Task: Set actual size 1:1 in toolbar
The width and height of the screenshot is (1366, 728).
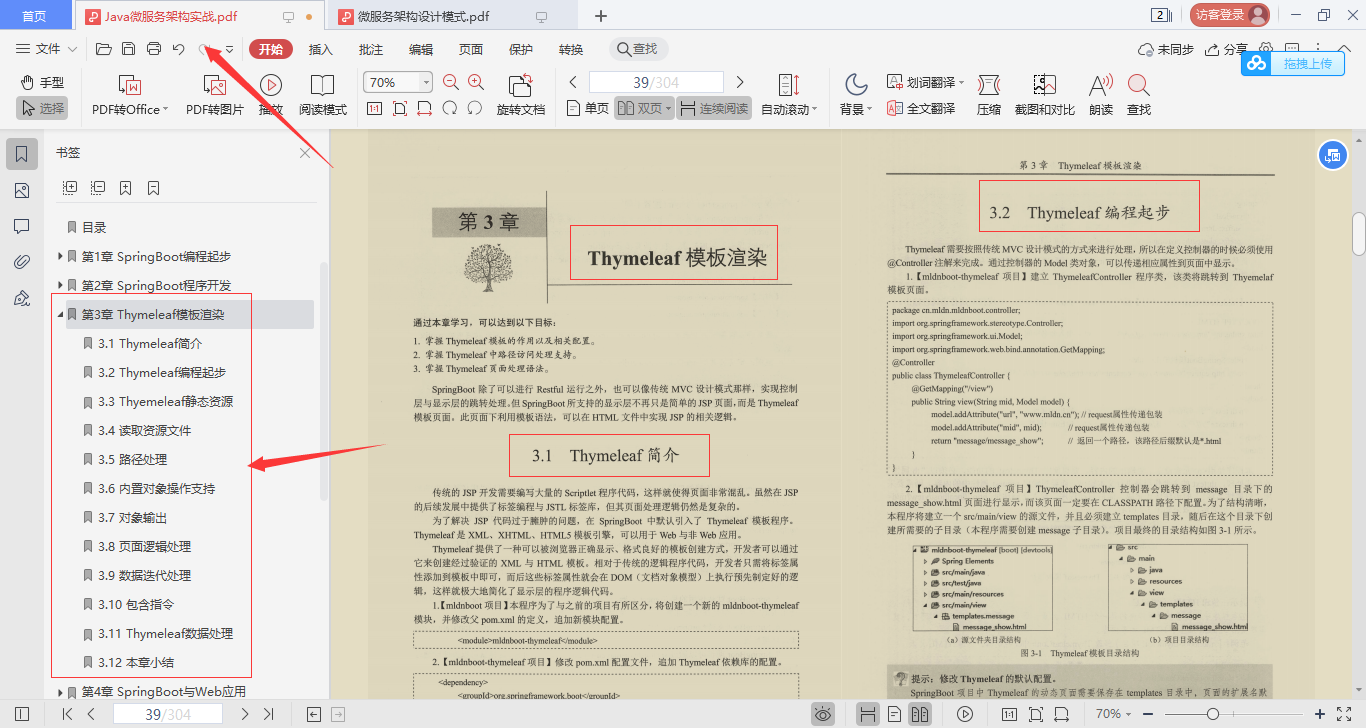Action: 375,109
